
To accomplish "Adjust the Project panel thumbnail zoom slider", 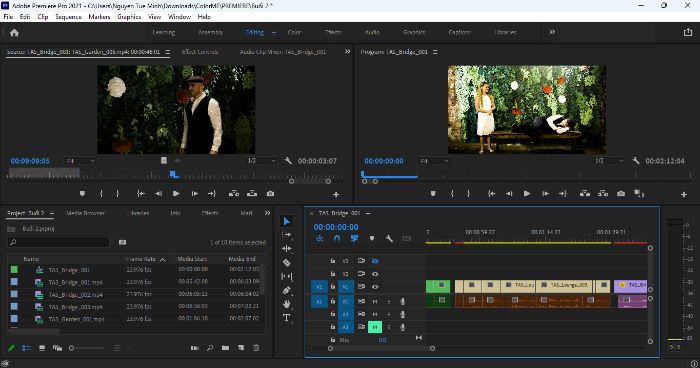I will (87, 348).
